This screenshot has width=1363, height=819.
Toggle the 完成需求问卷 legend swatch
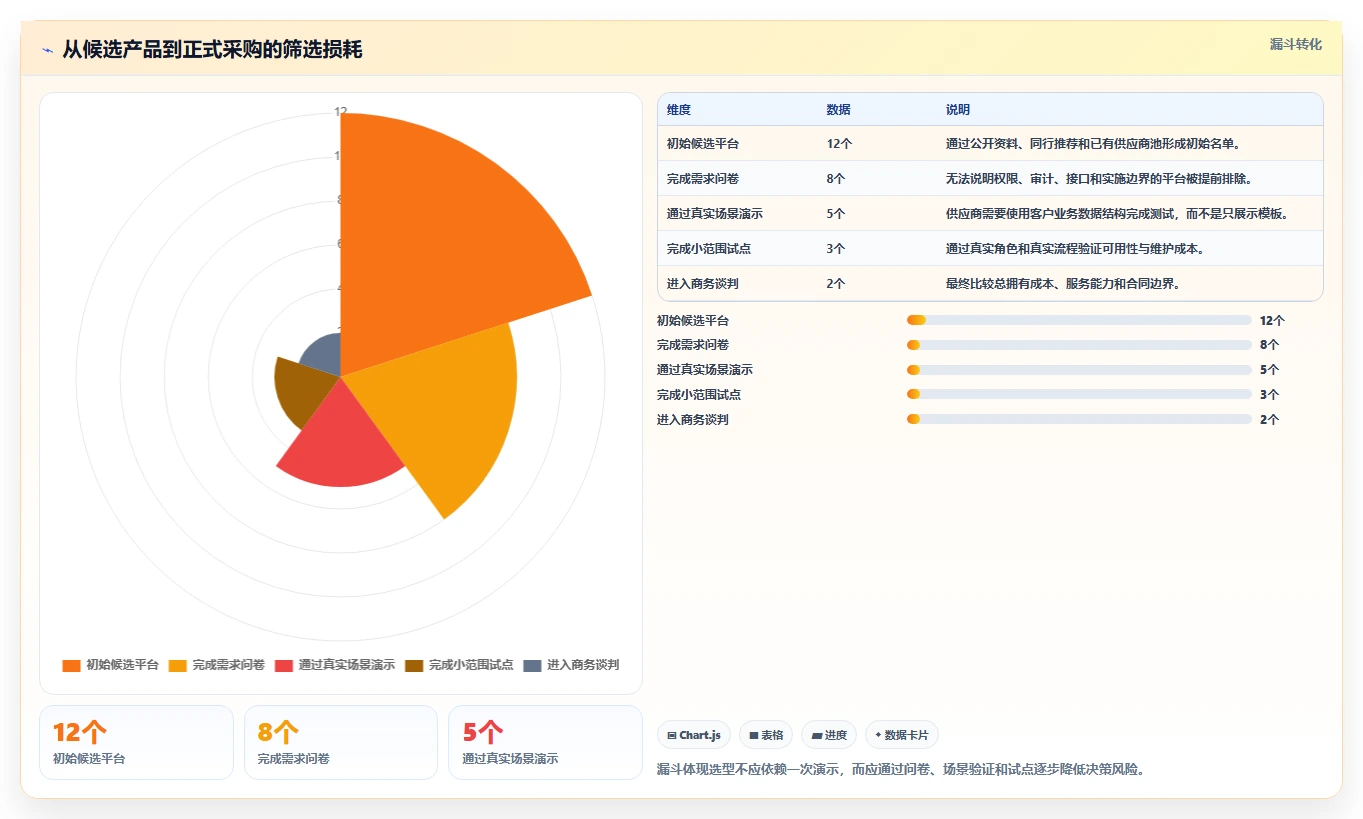178,665
